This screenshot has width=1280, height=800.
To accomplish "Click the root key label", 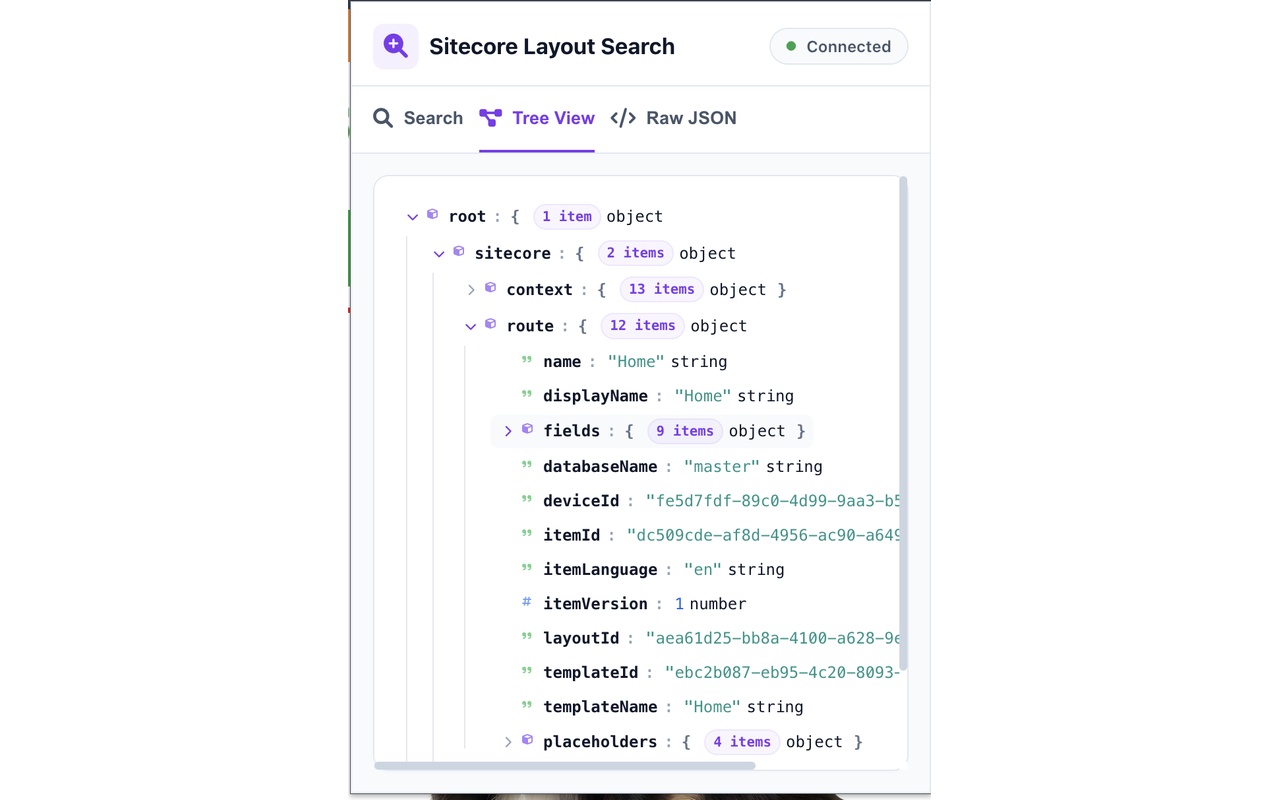I will 467,217.
